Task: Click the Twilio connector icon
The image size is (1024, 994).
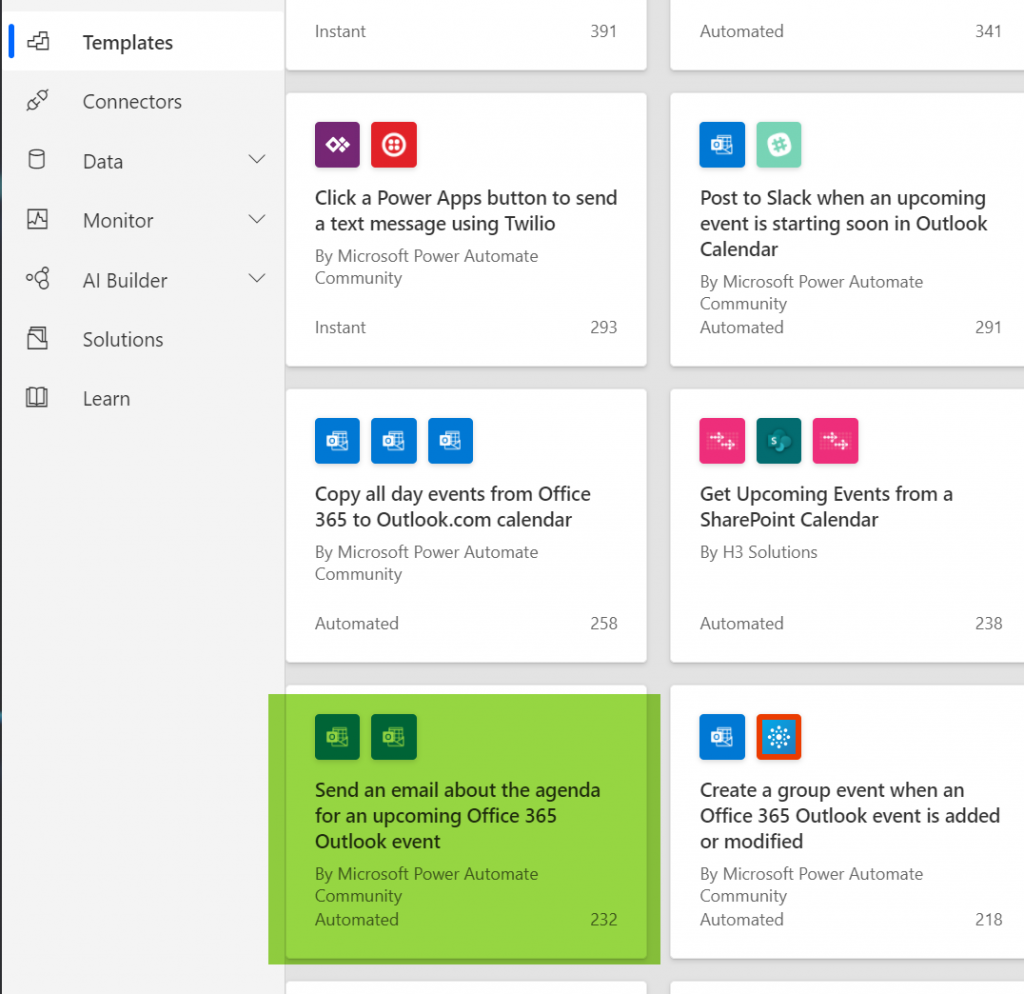Action: [x=394, y=144]
